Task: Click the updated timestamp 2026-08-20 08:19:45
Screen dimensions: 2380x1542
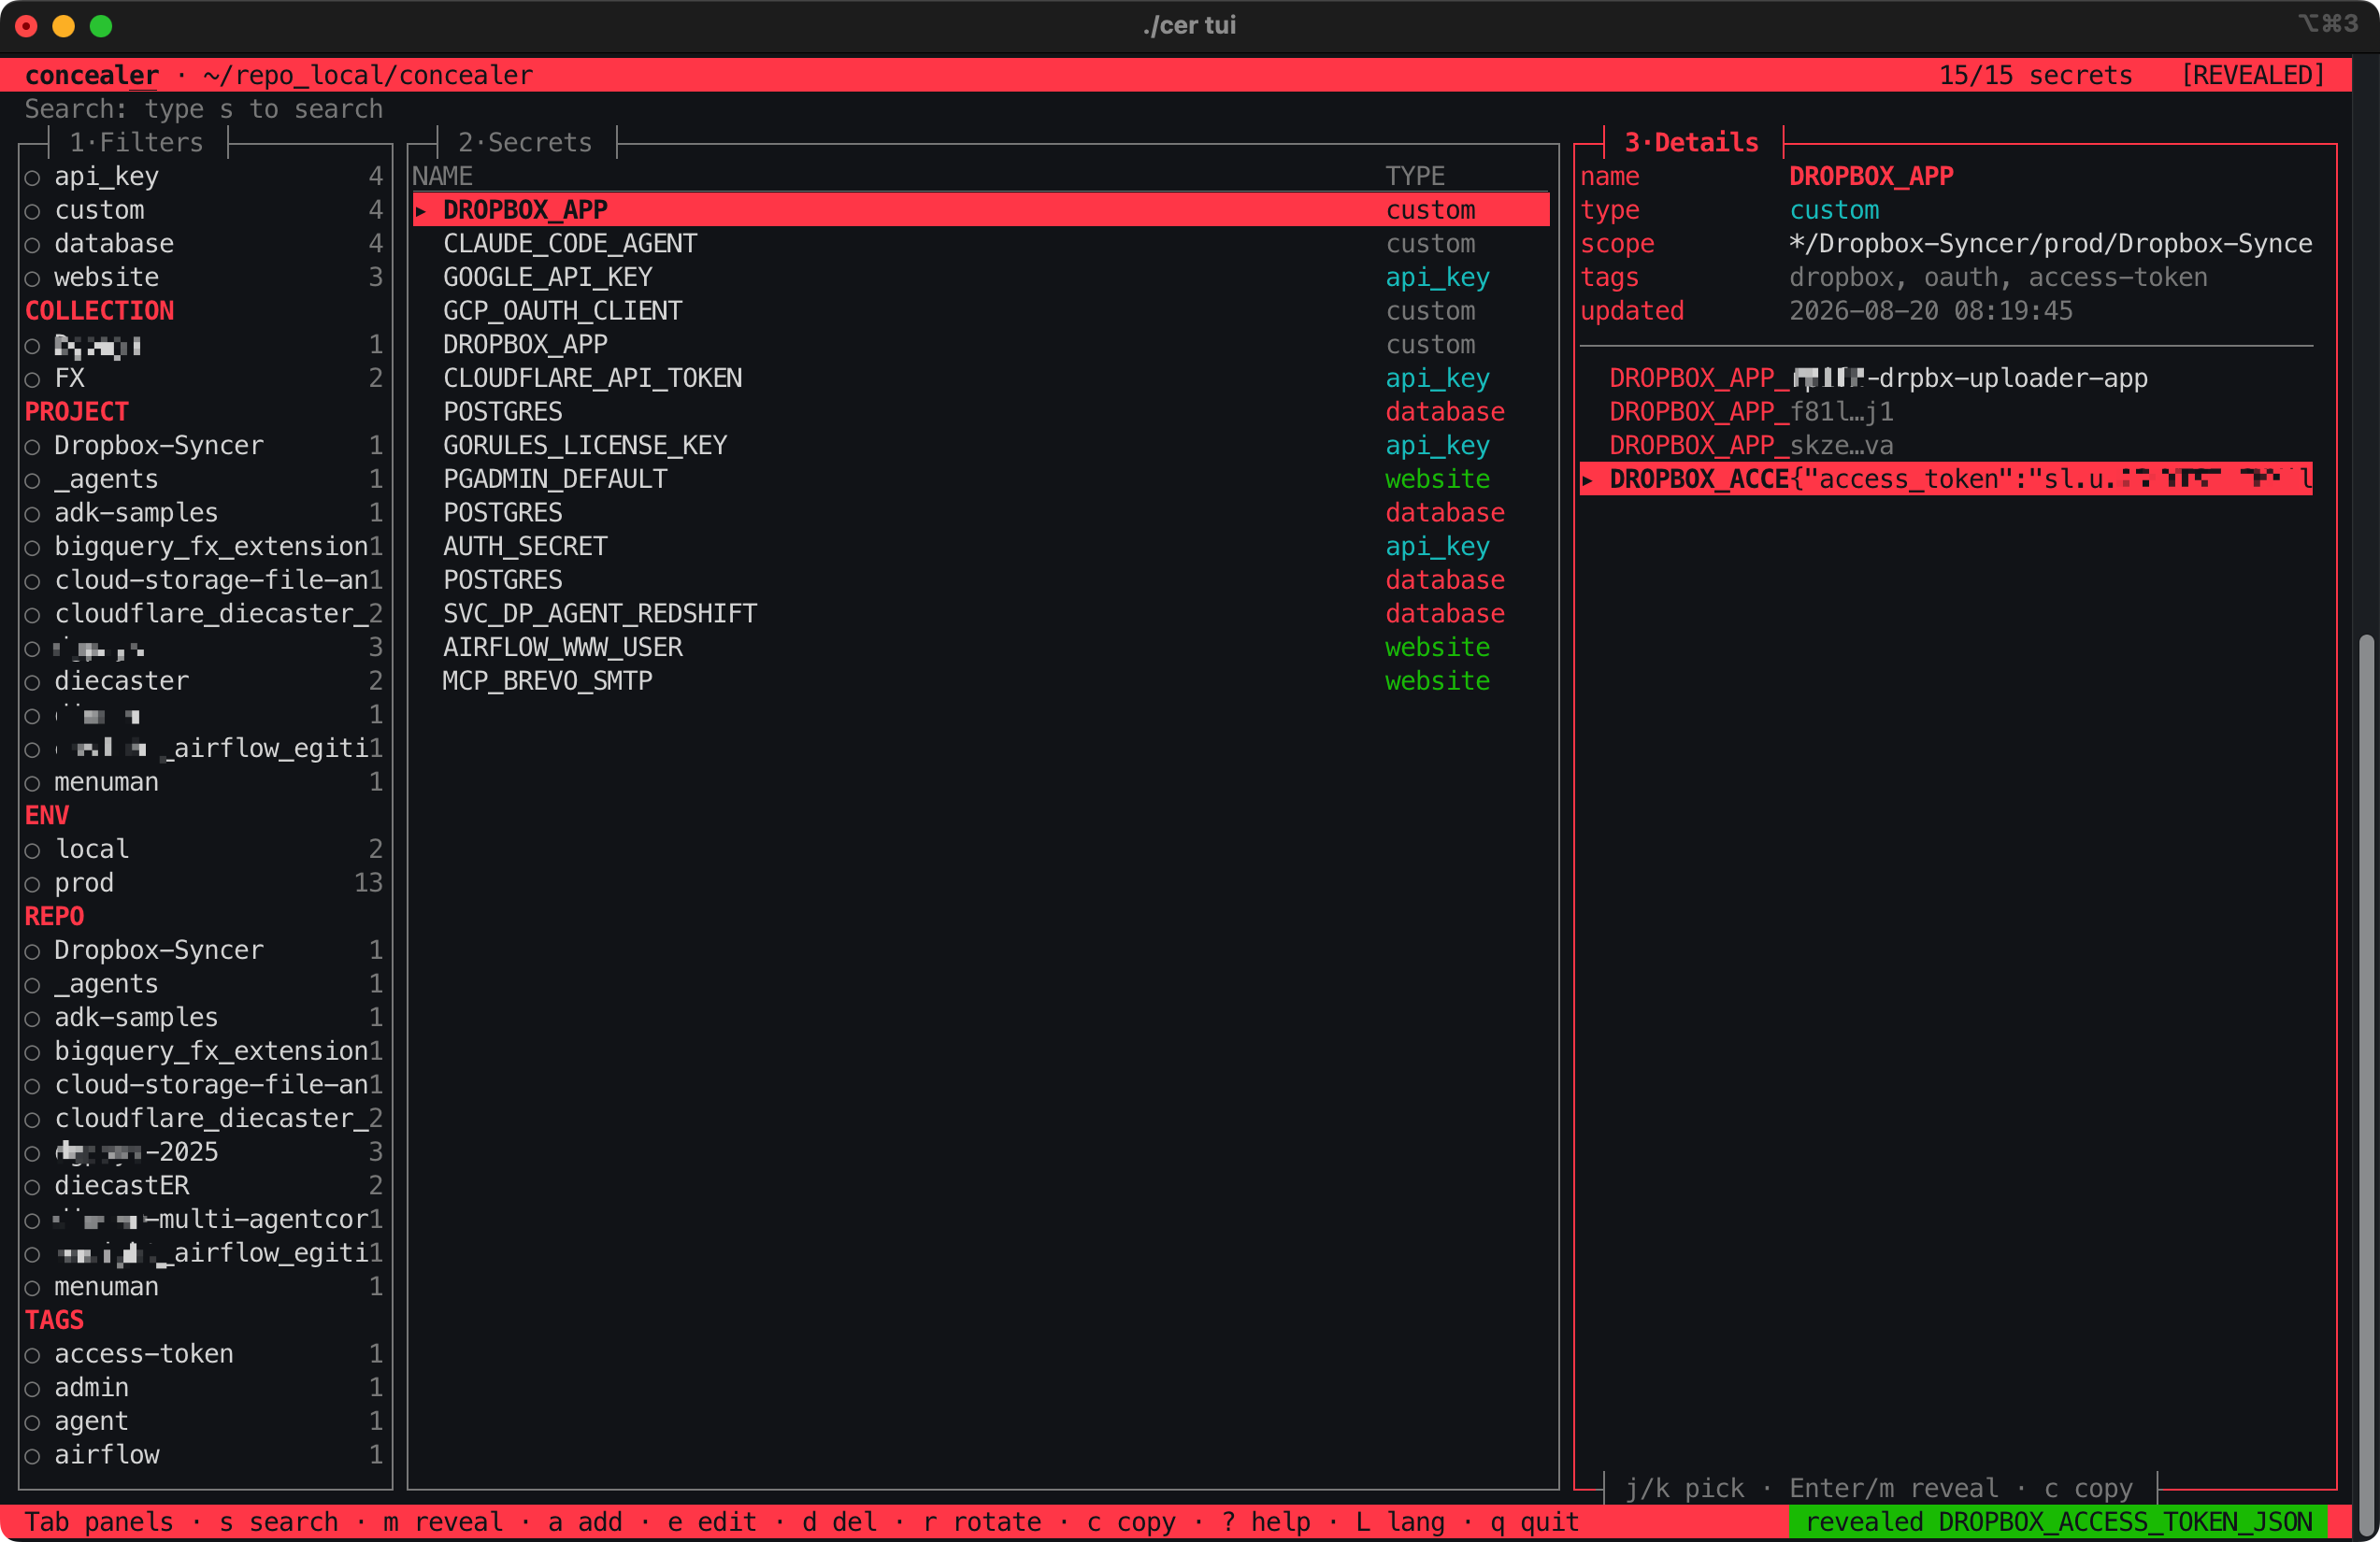Action: pos(1930,312)
